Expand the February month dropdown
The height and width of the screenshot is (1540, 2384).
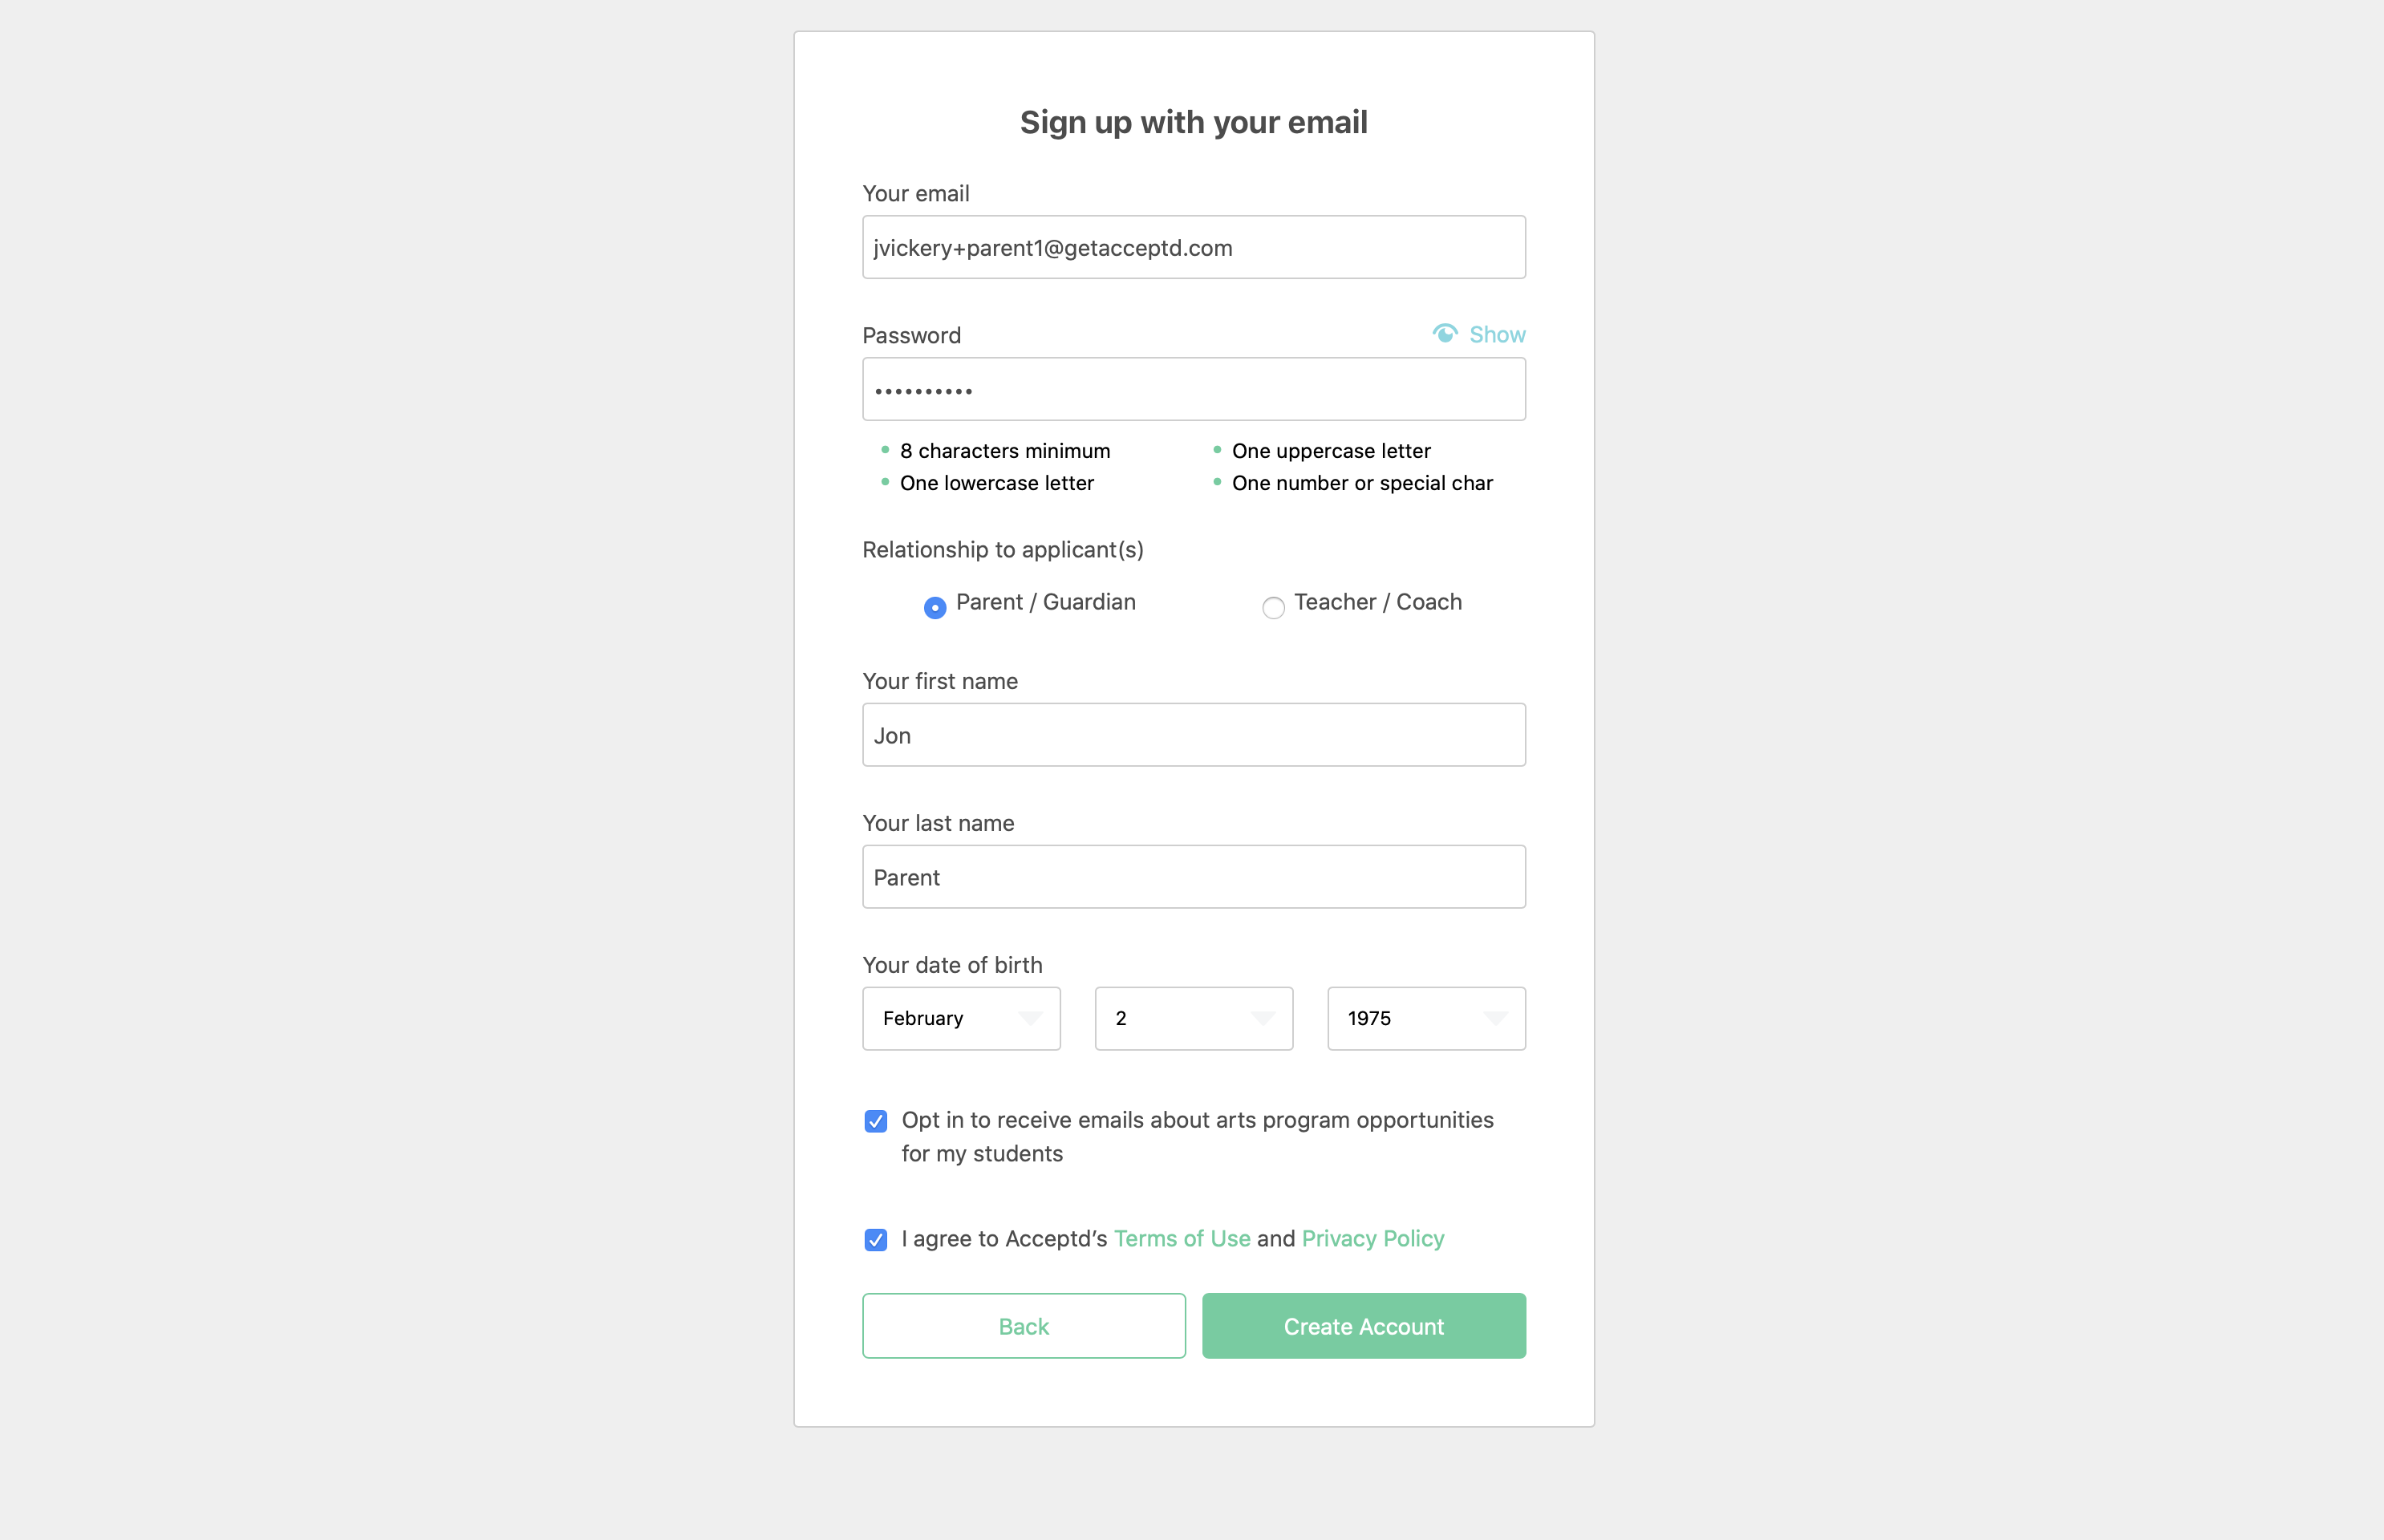[961, 1017]
